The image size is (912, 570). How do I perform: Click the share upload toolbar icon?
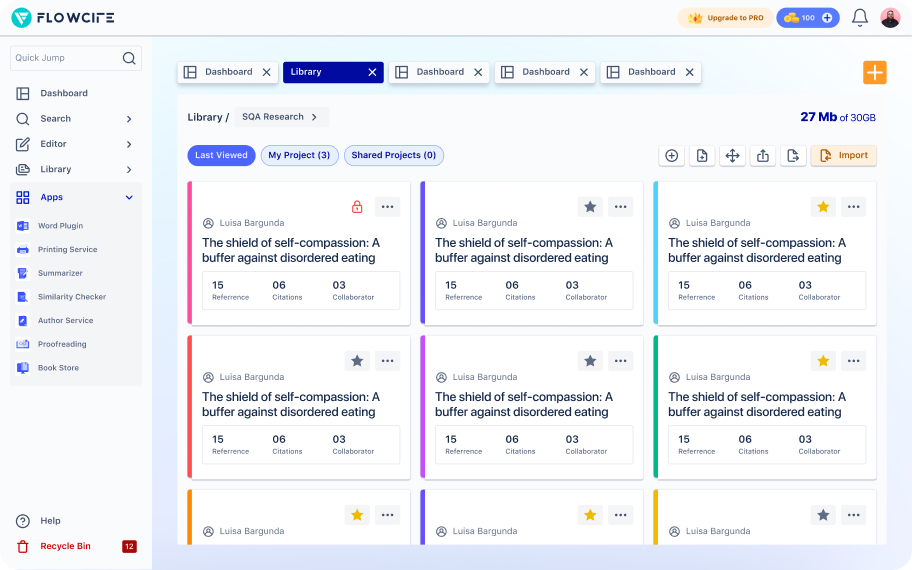point(763,155)
